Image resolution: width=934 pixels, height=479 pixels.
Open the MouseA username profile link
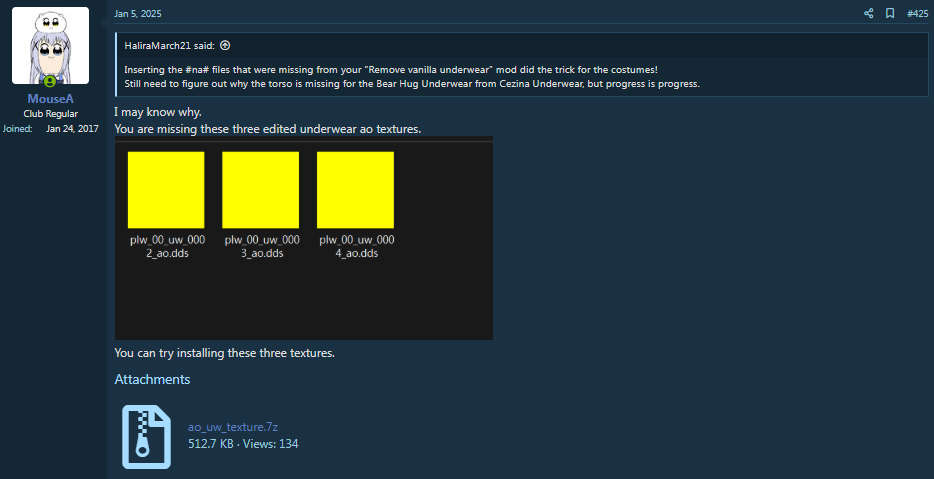[x=50, y=99]
